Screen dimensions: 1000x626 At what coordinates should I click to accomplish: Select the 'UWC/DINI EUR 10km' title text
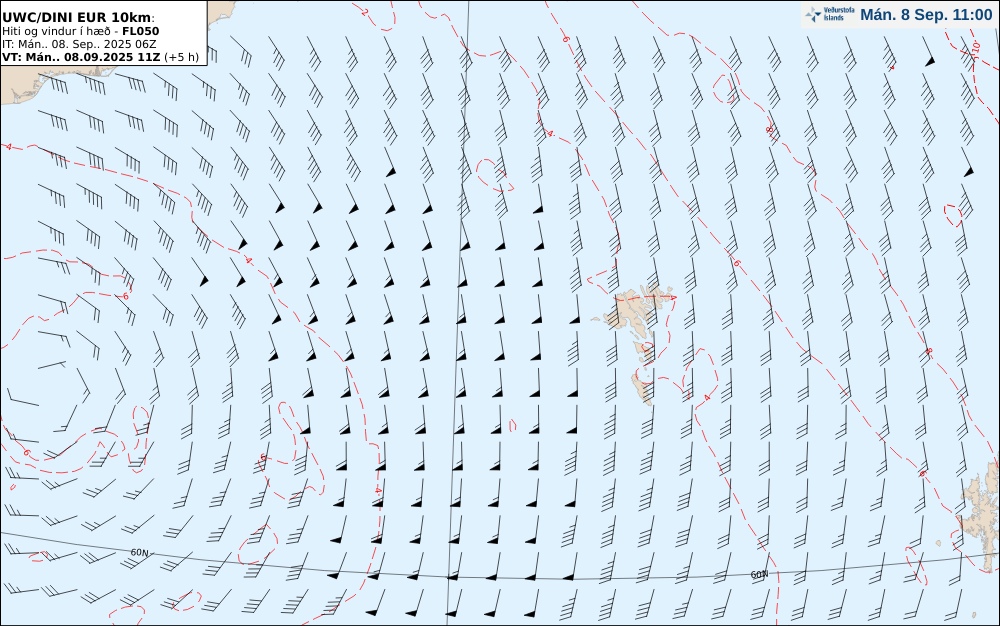pyautogui.click(x=78, y=17)
